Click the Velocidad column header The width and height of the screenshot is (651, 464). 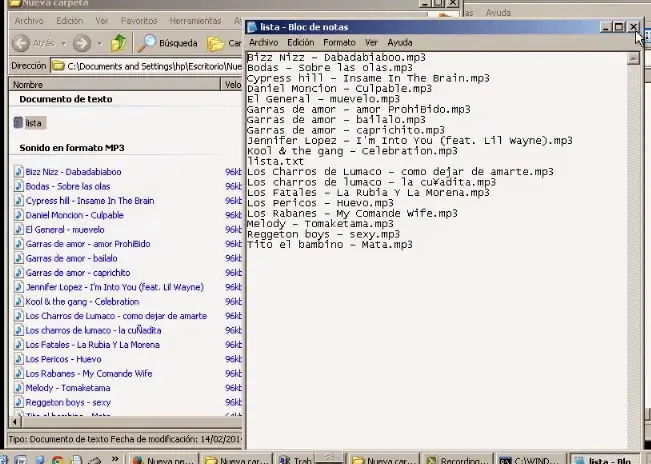232,85
